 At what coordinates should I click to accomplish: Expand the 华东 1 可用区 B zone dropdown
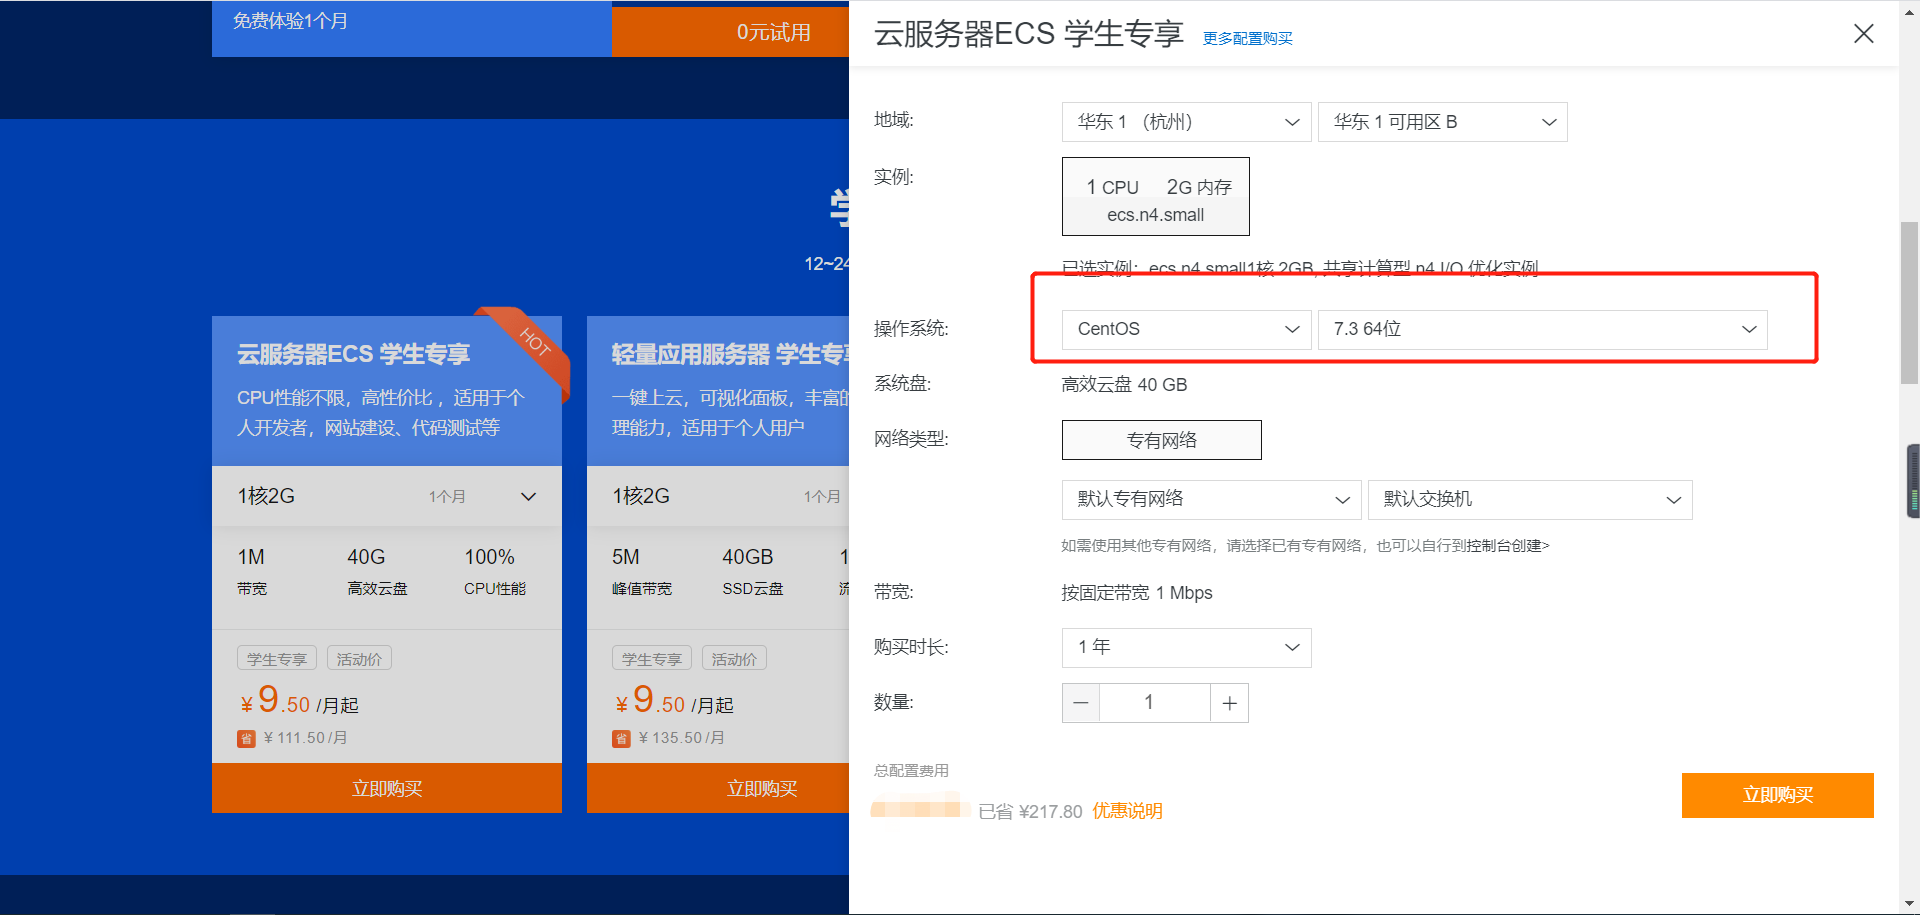pyautogui.click(x=1442, y=122)
